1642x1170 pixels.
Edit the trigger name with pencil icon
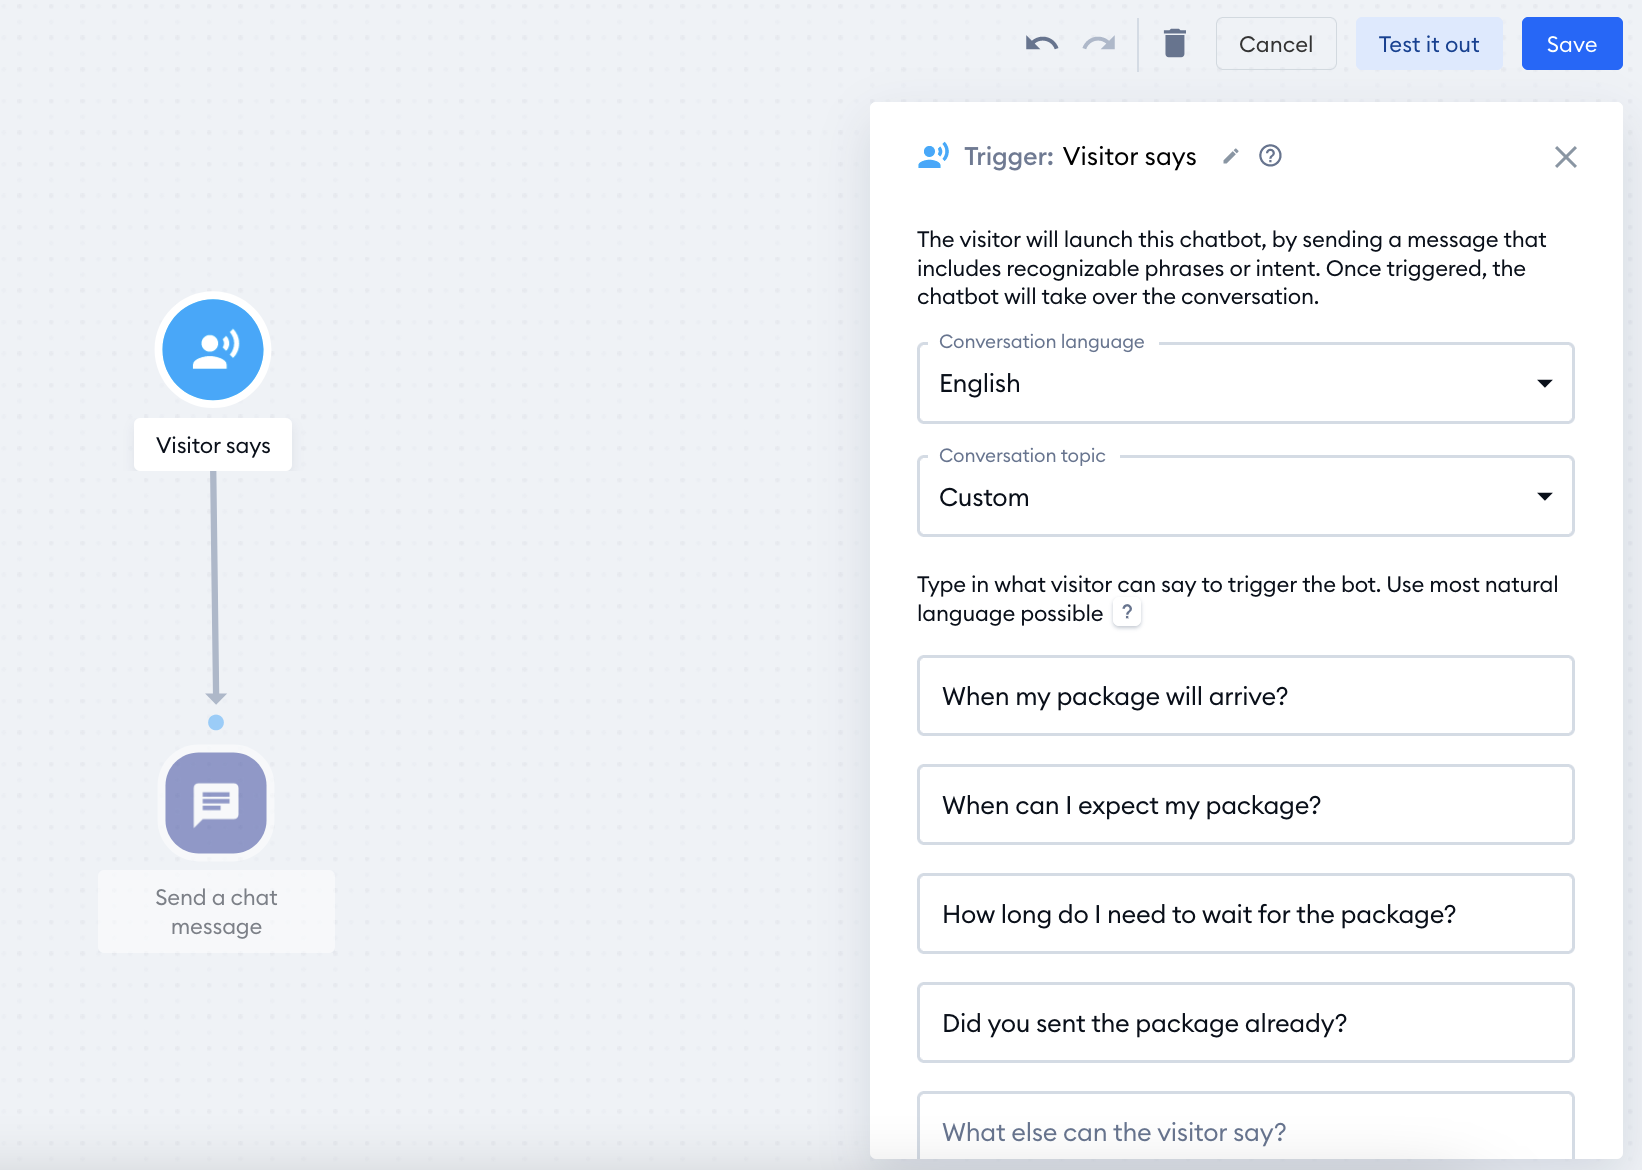[1231, 156]
